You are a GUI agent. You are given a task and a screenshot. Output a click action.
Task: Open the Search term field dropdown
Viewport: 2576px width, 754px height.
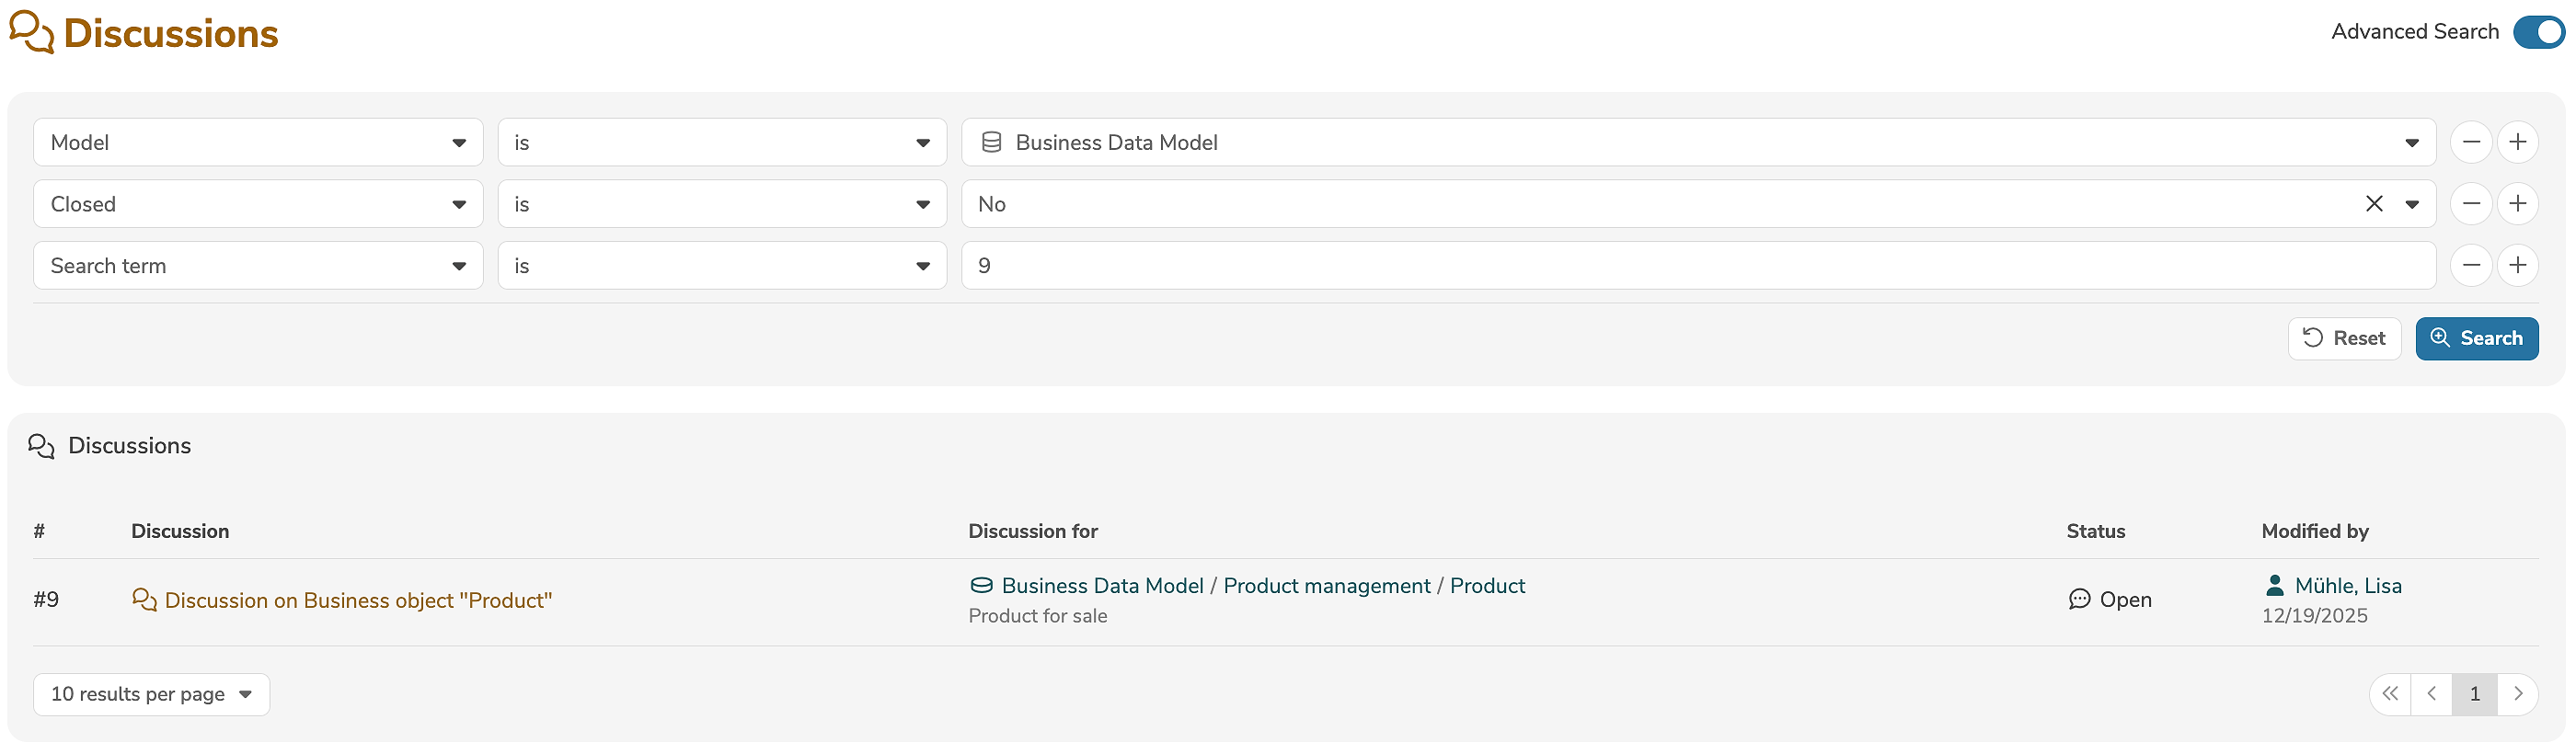pyautogui.click(x=258, y=266)
